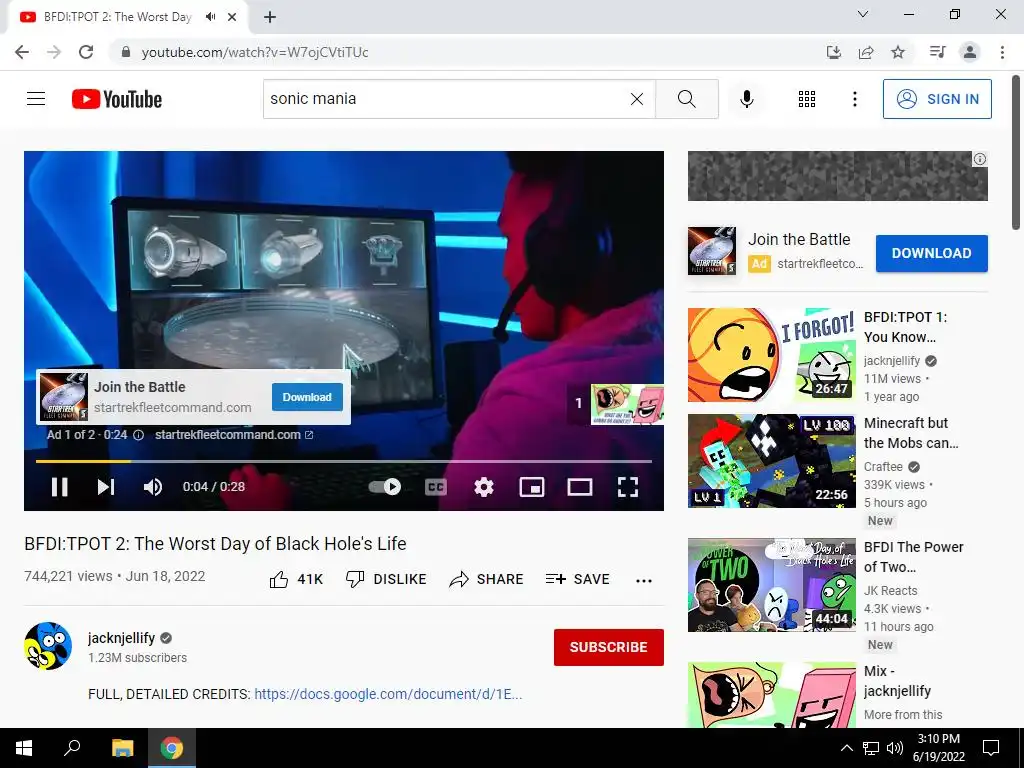
Task: Enter full screen mode
Action: tap(628, 487)
